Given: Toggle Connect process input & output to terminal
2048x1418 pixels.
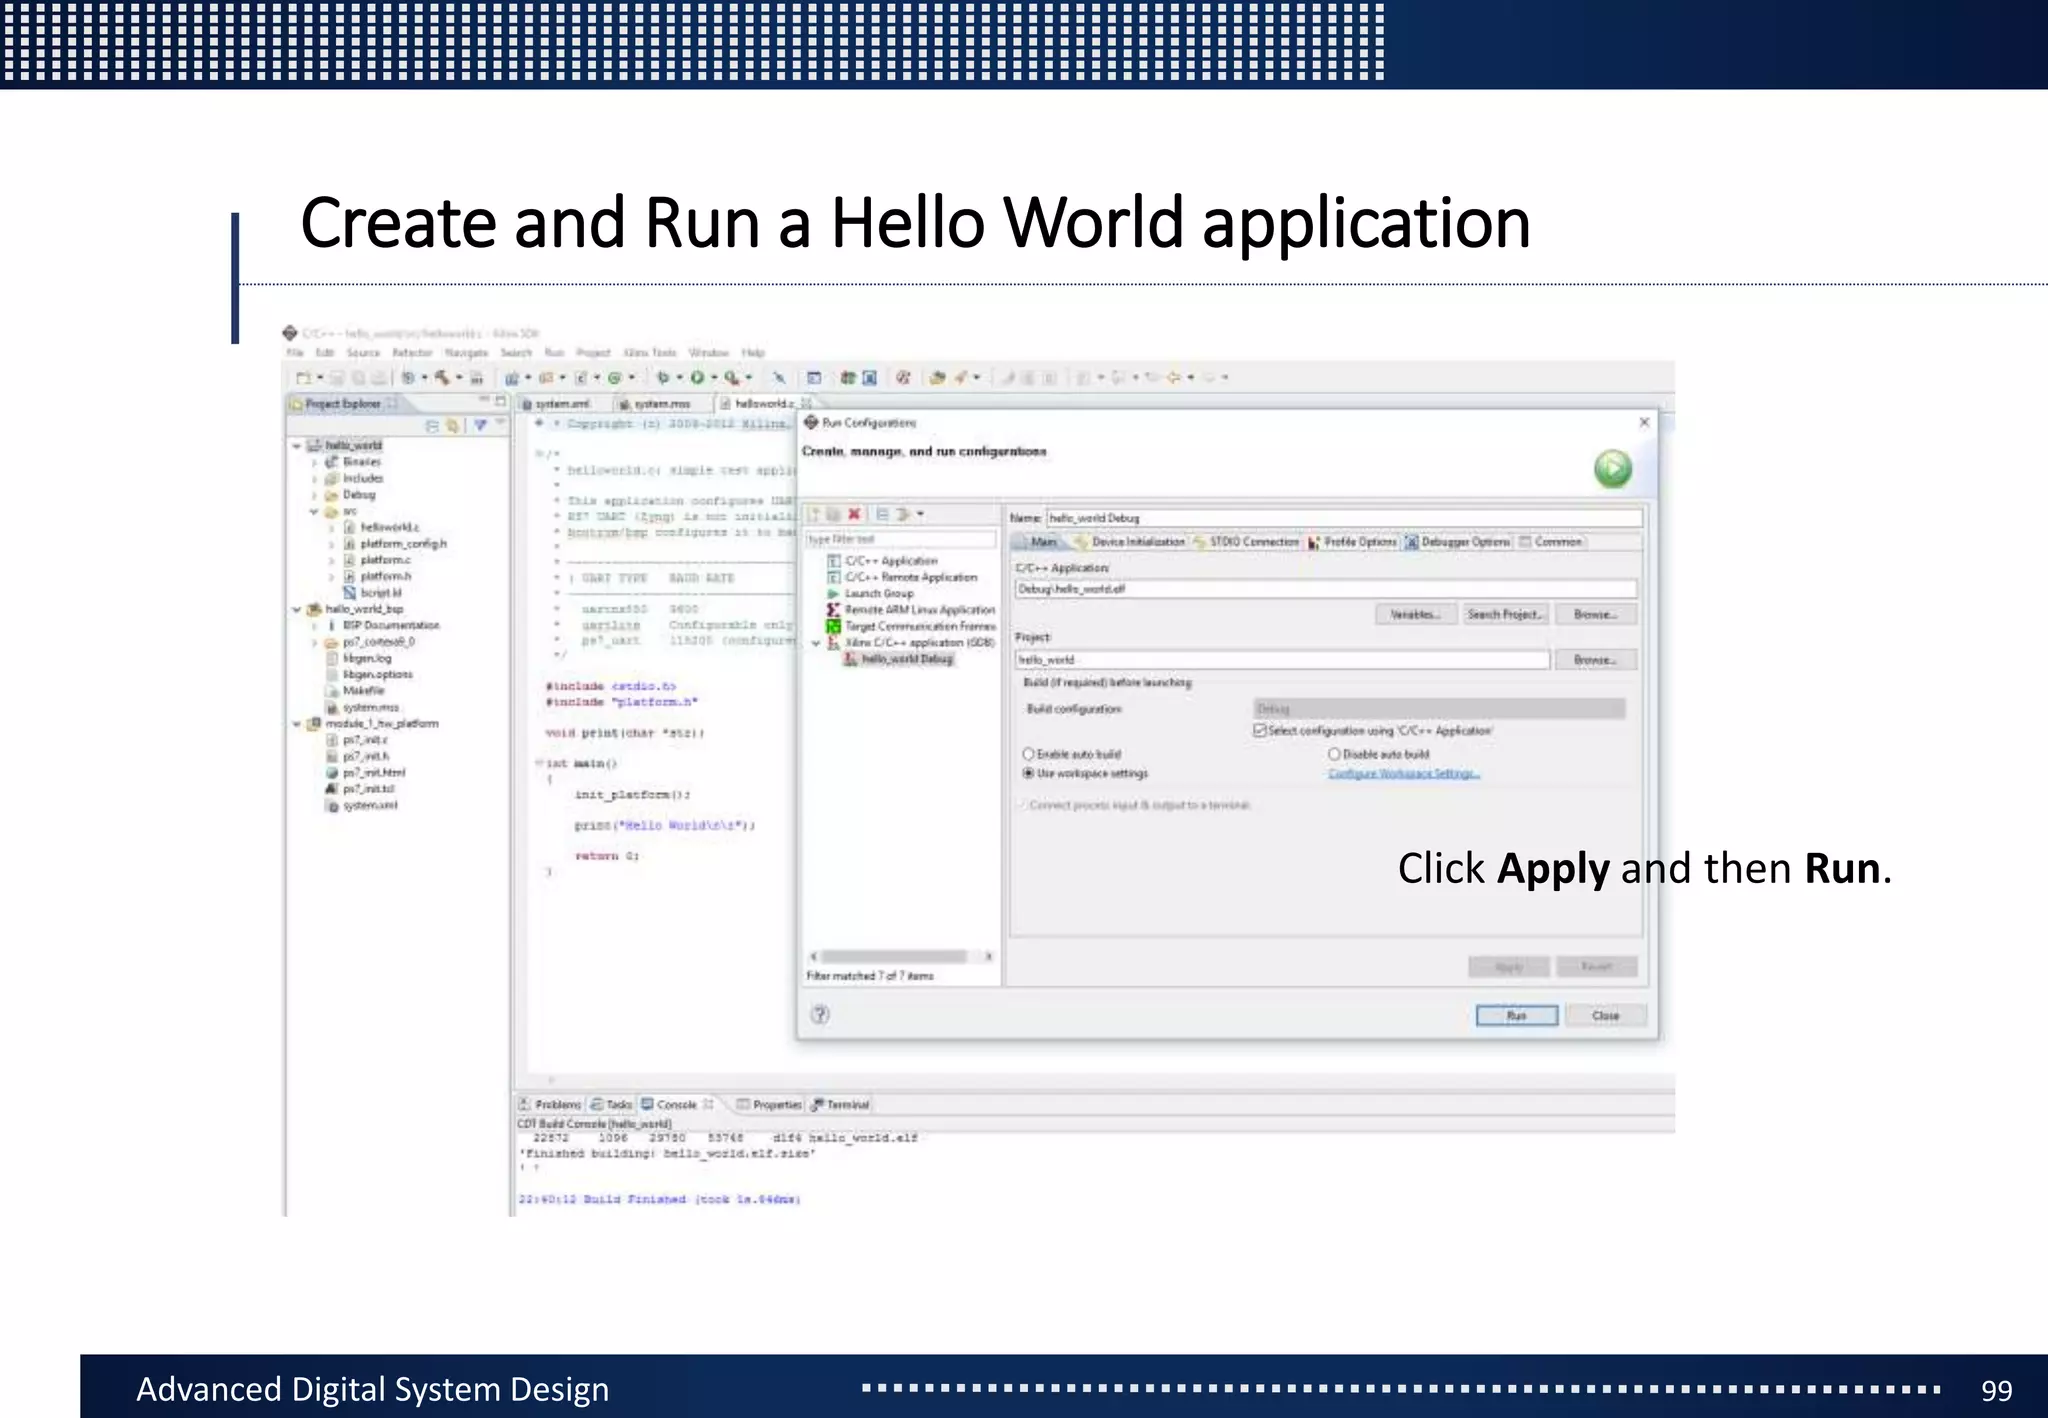Looking at the screenshot, I should (x=1024, y=805).
